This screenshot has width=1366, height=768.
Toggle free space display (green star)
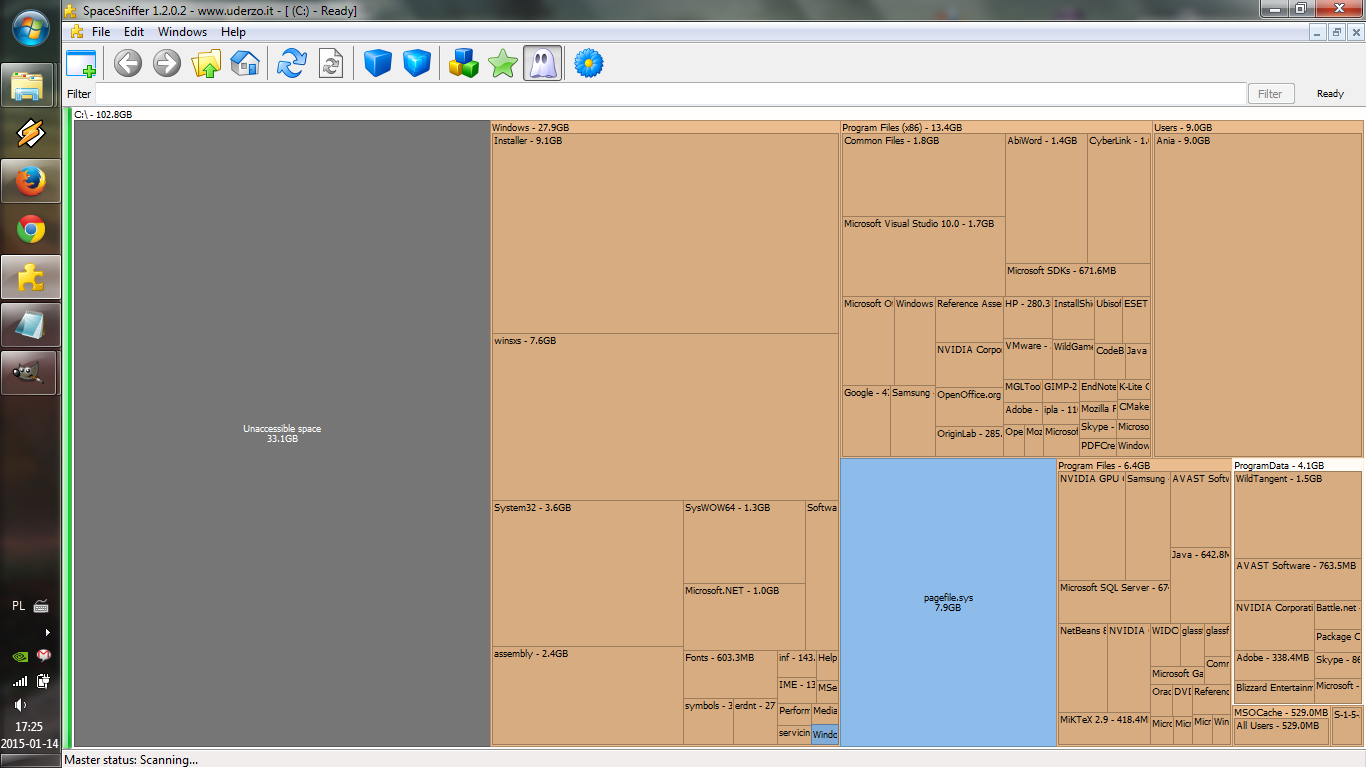(502, 65)
